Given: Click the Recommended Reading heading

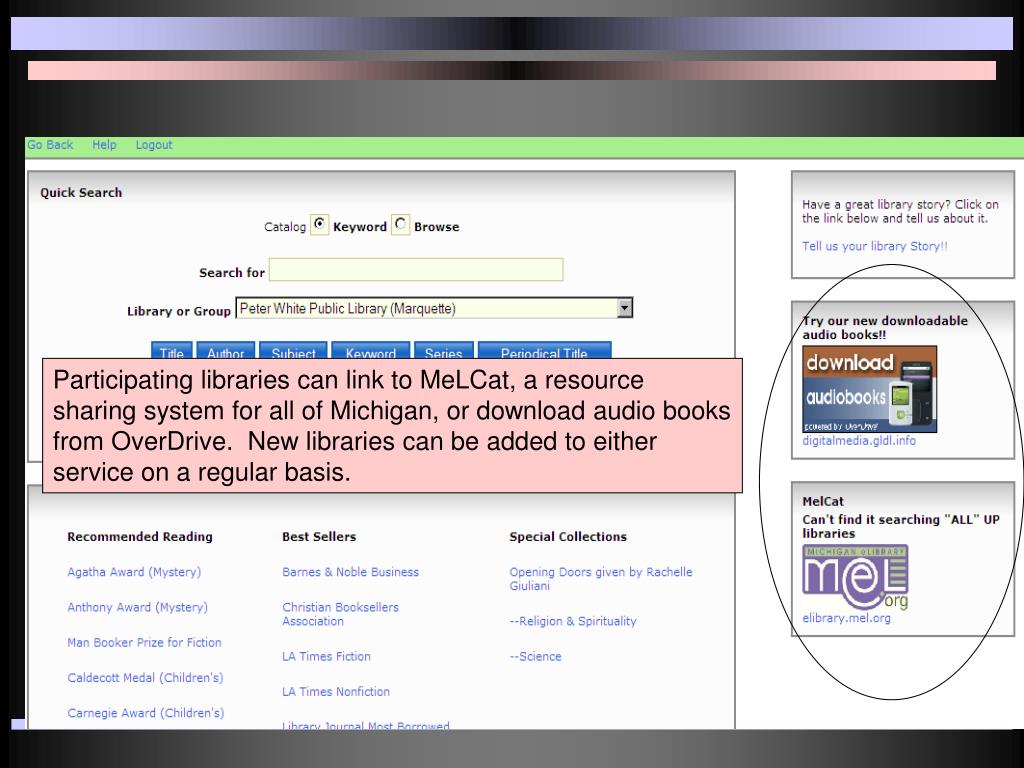Looking at the screenshot, I should coord(140,537).
